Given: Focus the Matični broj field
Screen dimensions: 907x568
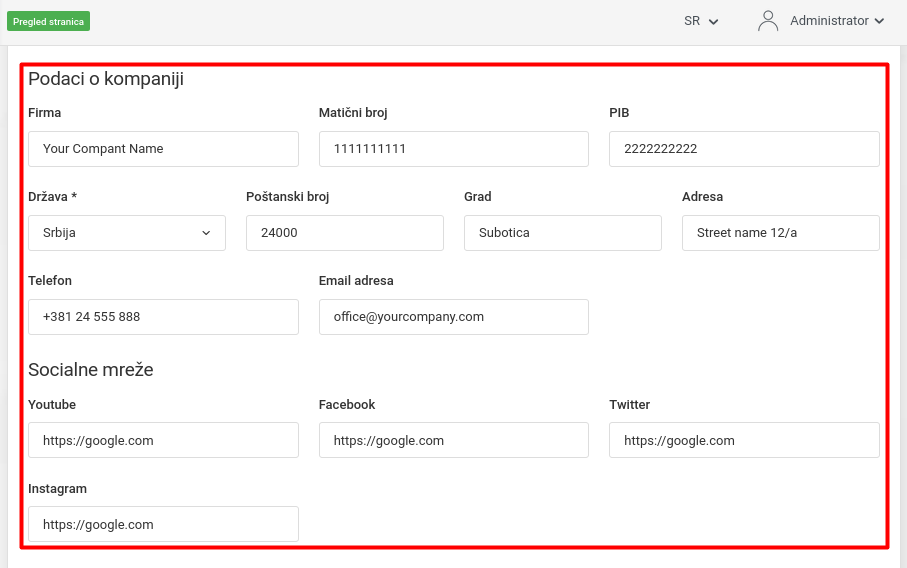Looking at the screenshot, I should point(453,149).
